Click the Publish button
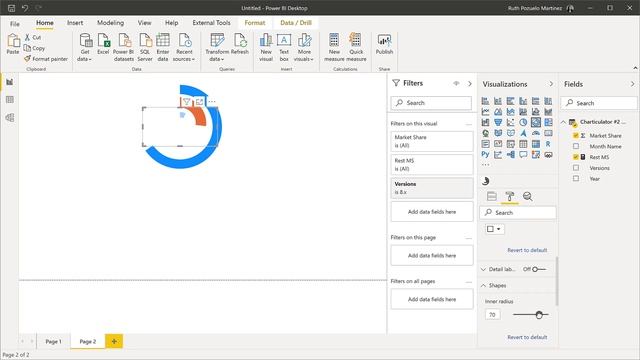Screen dimensions: 640x360 click(x=384, y=44)
